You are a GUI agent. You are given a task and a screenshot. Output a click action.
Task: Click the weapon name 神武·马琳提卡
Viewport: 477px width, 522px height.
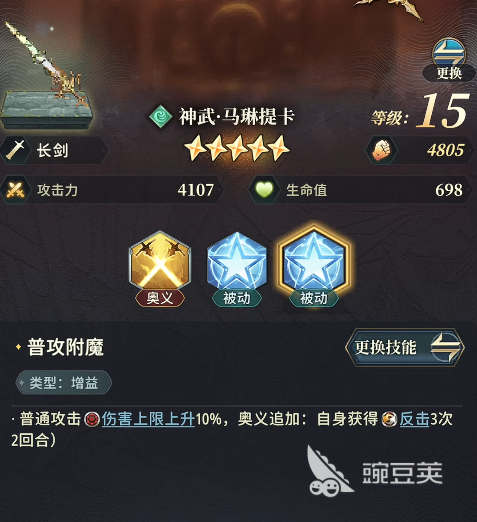tap(237, 116)
